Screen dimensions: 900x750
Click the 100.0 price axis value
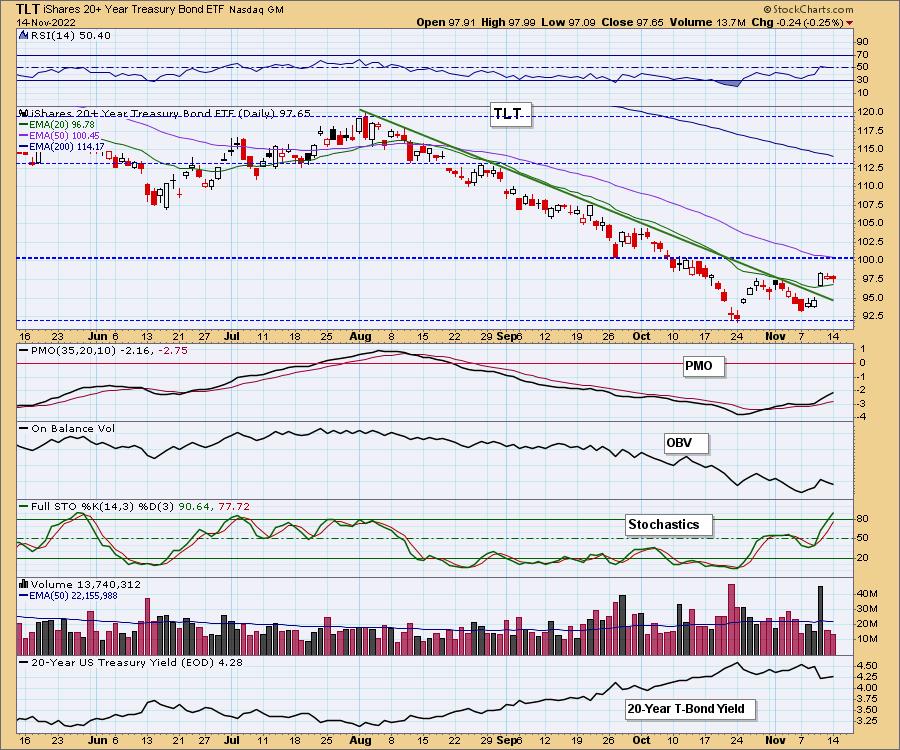click(872, 259)
